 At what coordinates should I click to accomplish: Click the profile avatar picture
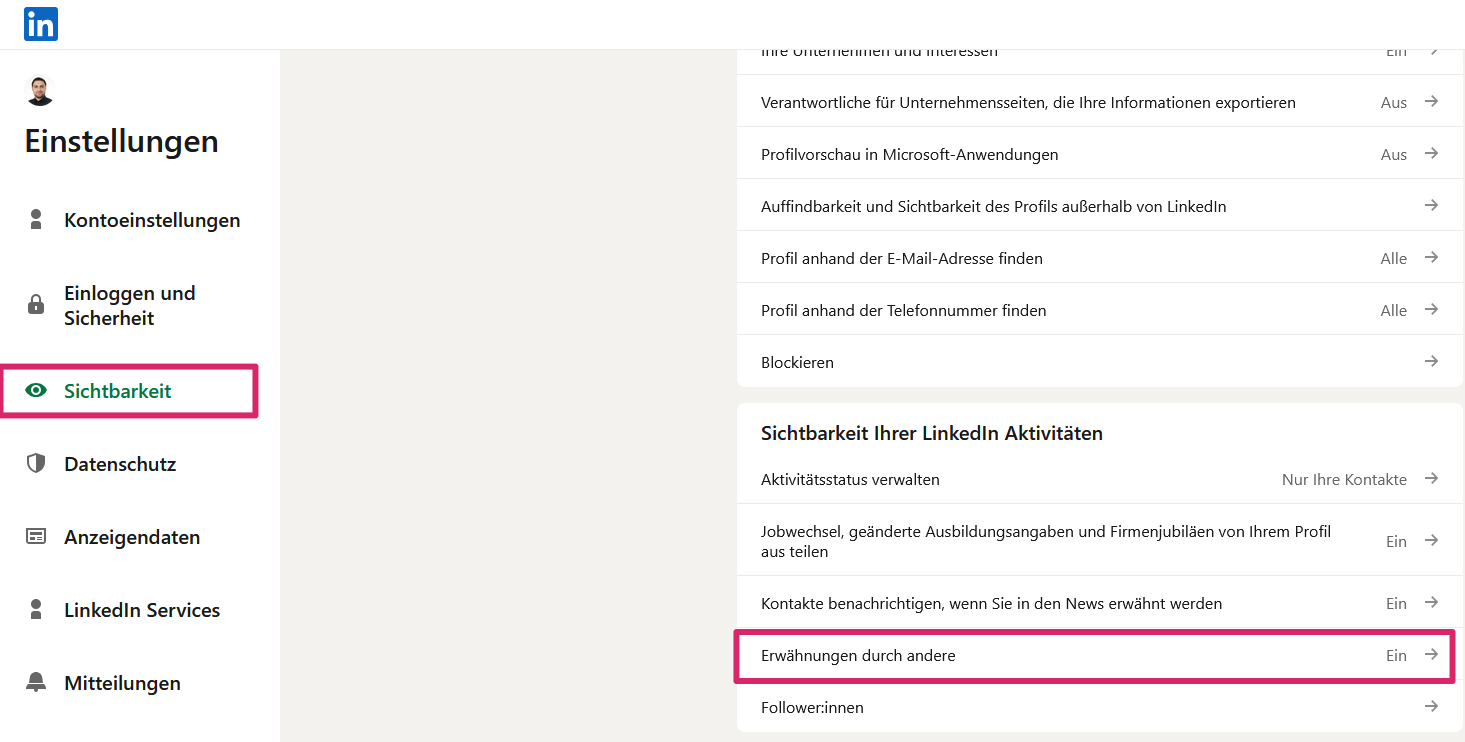[x=39, y=91]
